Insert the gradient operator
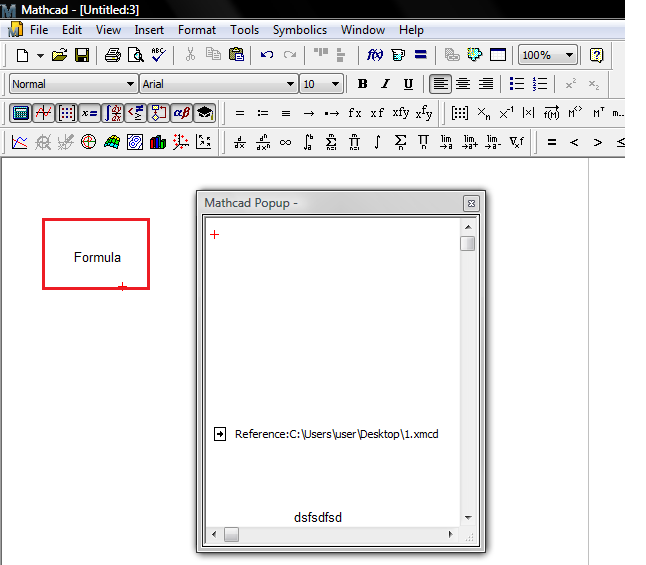Screen dimensions: 646x565 pos(517,142)
